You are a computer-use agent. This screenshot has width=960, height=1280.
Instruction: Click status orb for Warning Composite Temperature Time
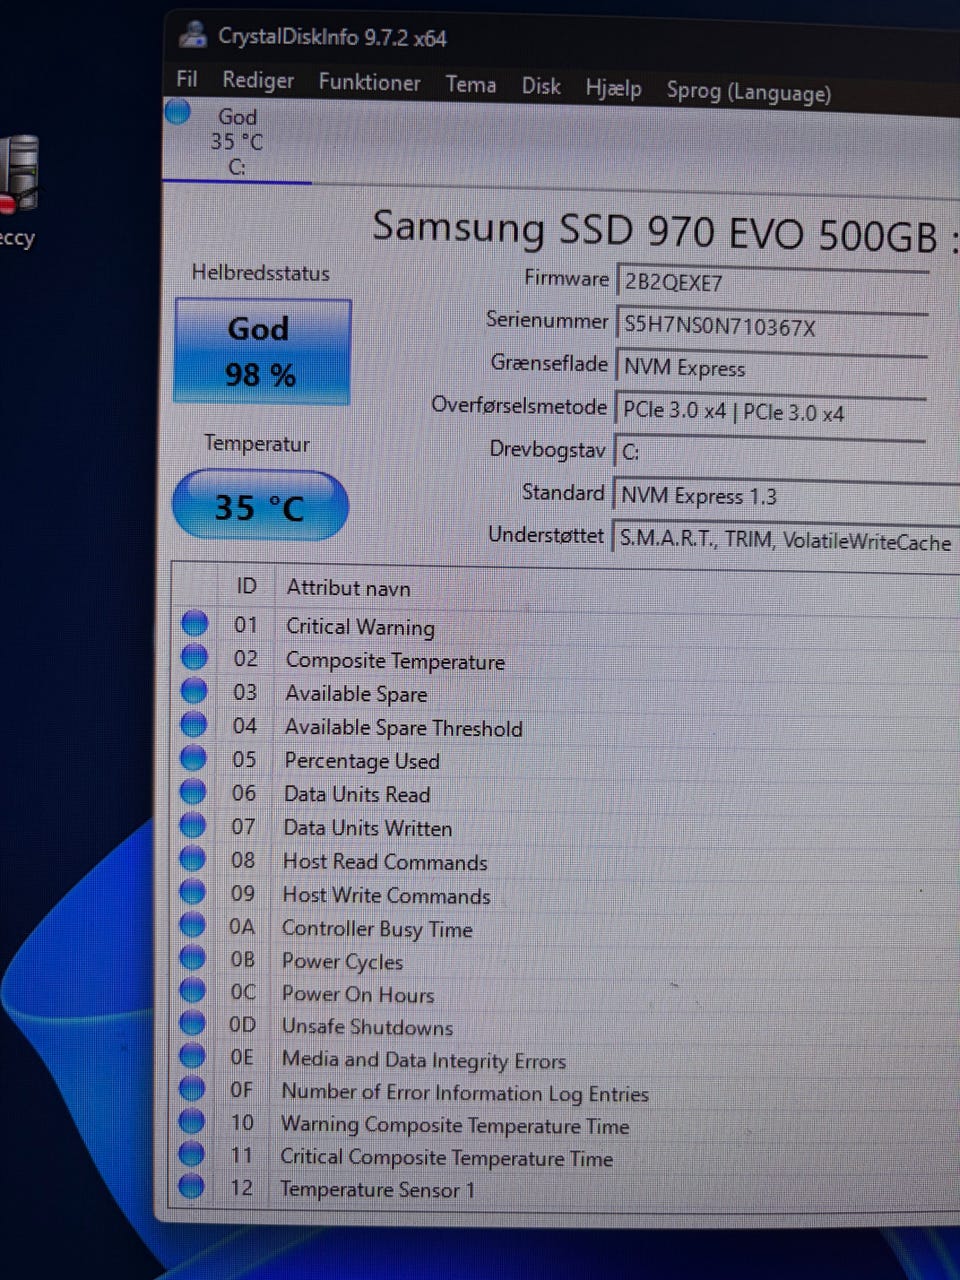pyautogui.click(x=191, y=1121)
